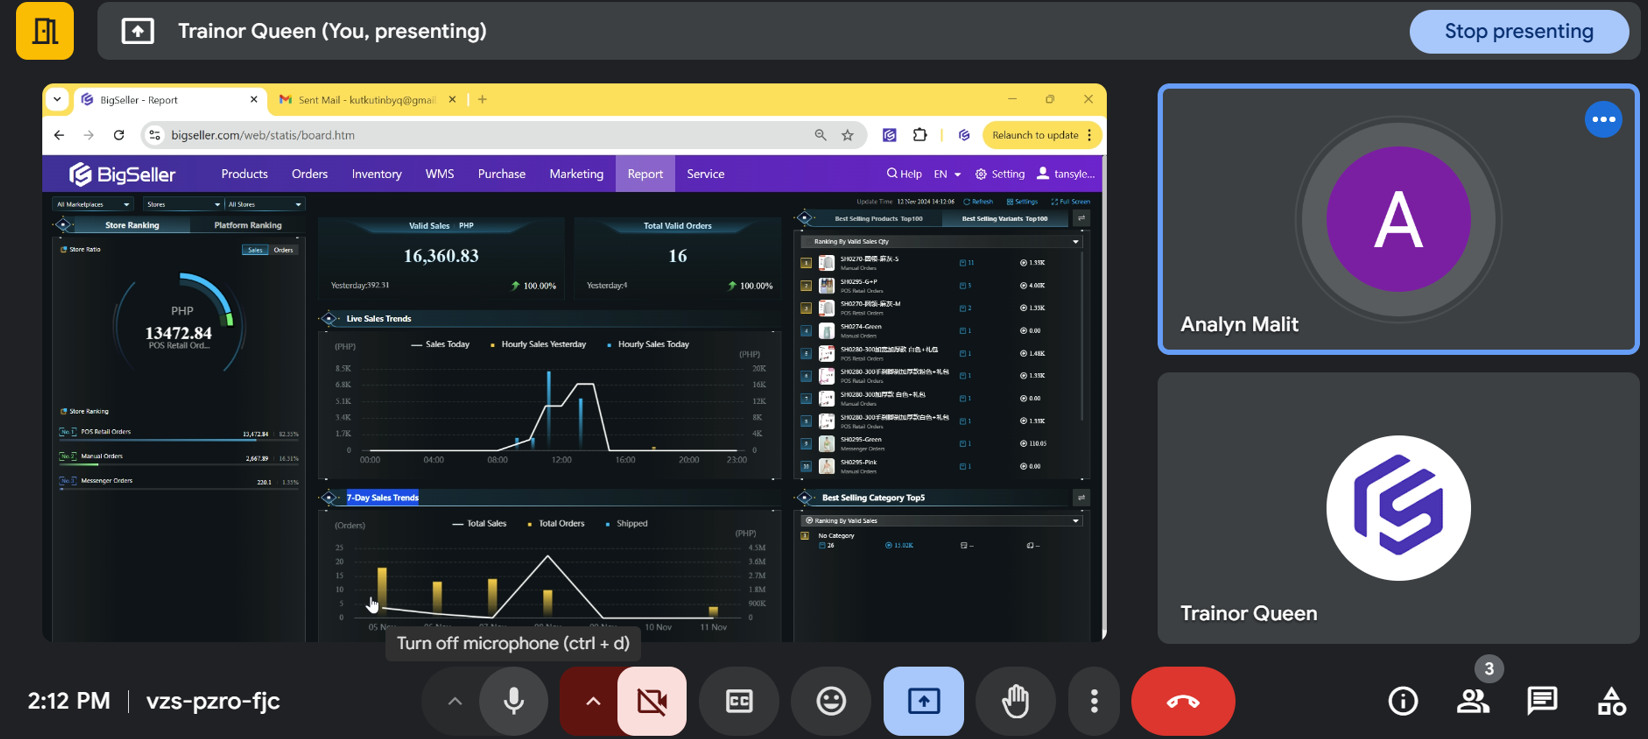
Task: Open chat with everyone
Action: tap(1542, 701)
